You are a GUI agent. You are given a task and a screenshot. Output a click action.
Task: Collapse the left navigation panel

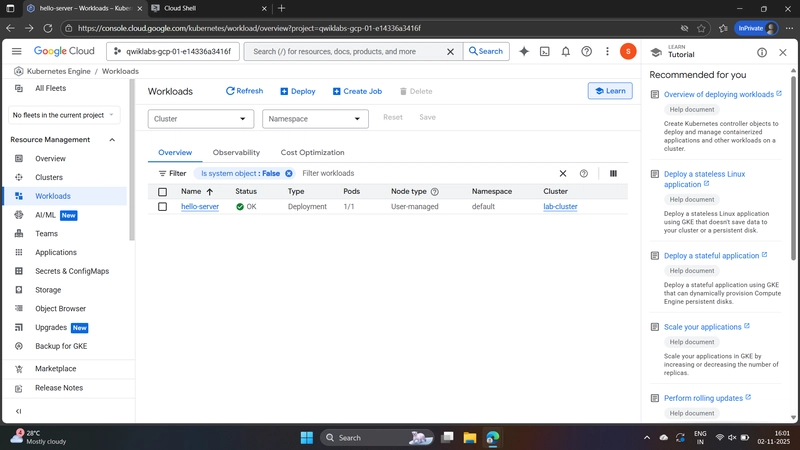[18, 411]
